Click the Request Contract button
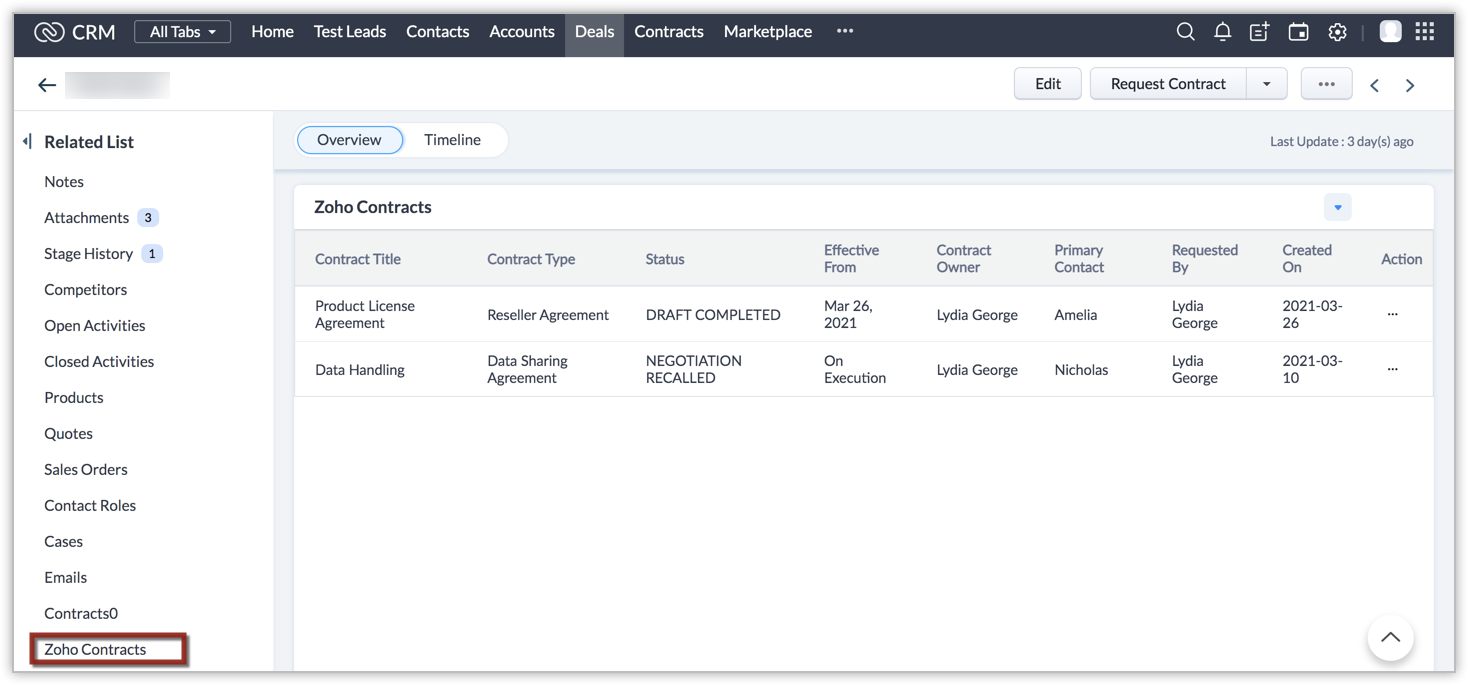This screenshot has width=1468, height=685. point(1167,84)
